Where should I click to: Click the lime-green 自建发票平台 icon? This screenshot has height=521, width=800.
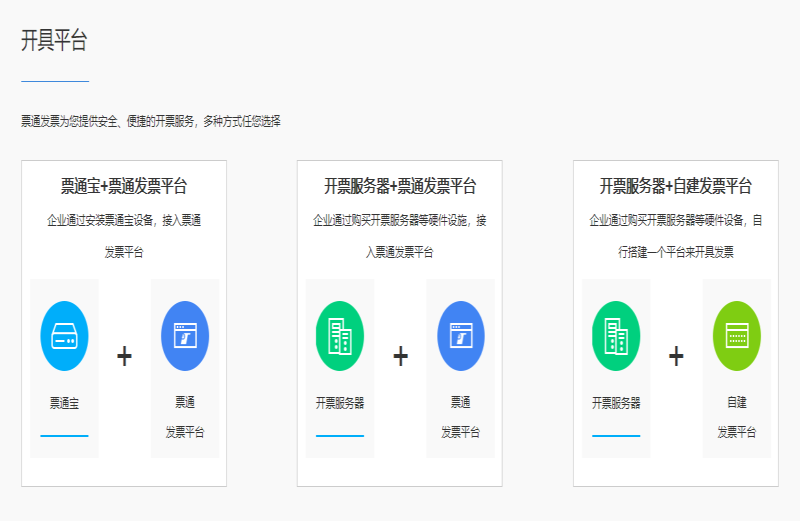click(x=737, y=336)
